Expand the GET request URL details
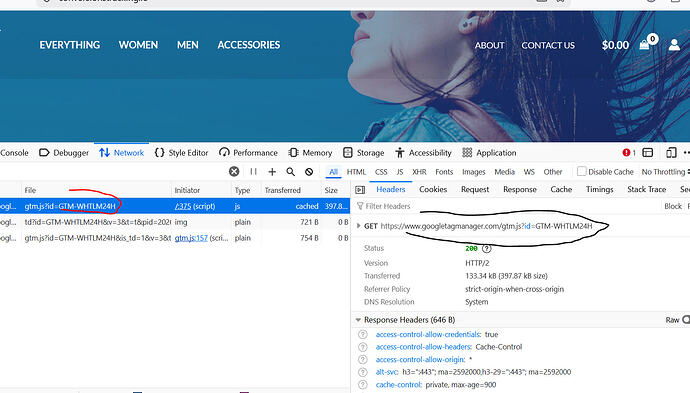The width and height of the screenshot is (690, 393). click(x=359, y=226)
